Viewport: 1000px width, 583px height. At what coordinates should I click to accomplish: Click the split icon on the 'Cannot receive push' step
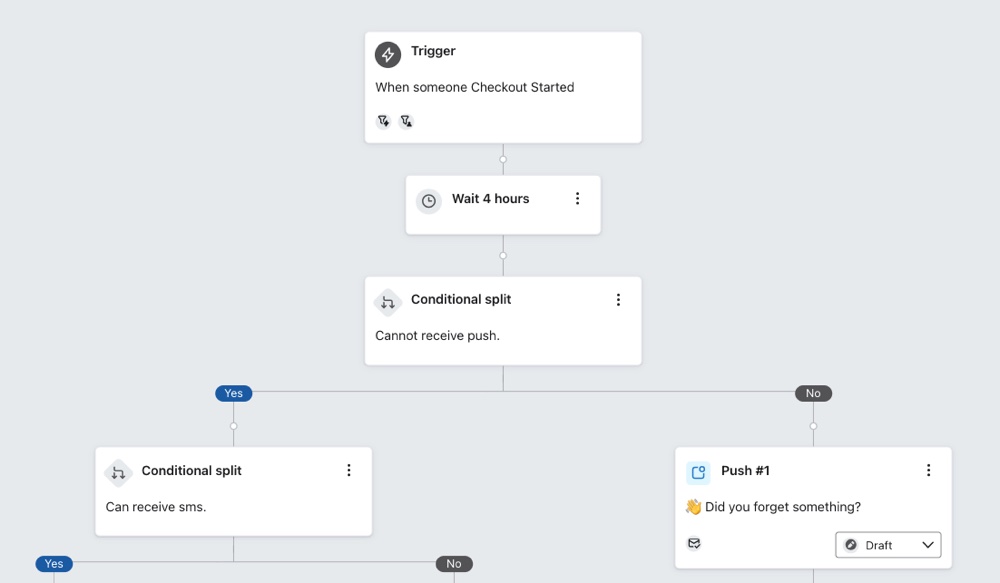388,302
